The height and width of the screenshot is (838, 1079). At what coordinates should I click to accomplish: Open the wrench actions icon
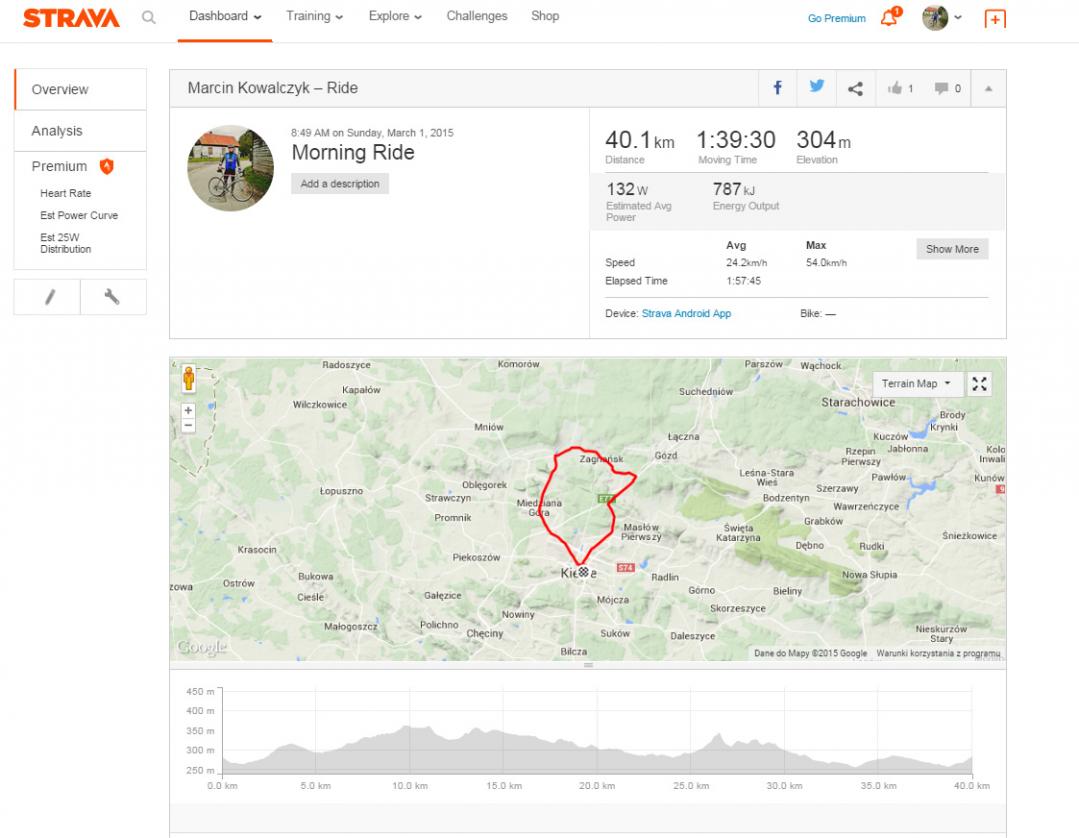[x=112, y=297]
